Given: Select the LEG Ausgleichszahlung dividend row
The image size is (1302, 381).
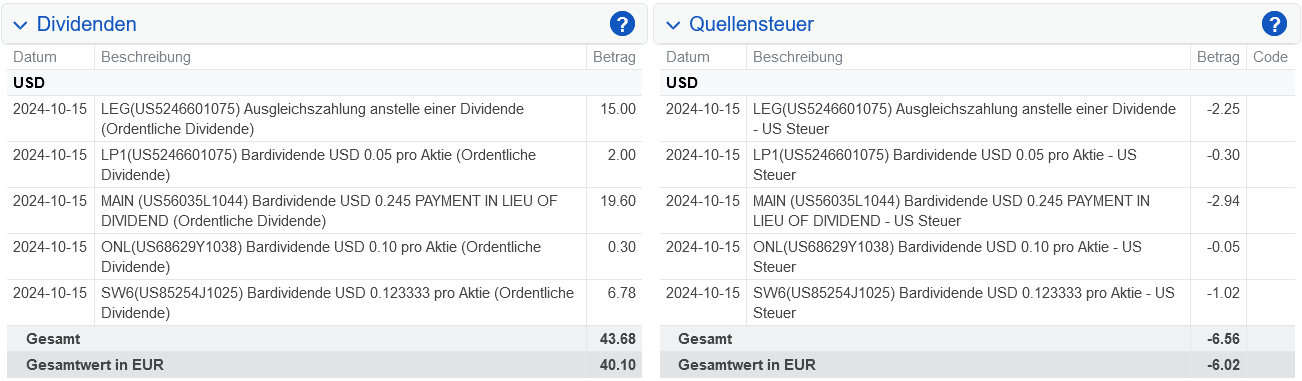Looking at the screenshot, I should (x=325, y=119).
